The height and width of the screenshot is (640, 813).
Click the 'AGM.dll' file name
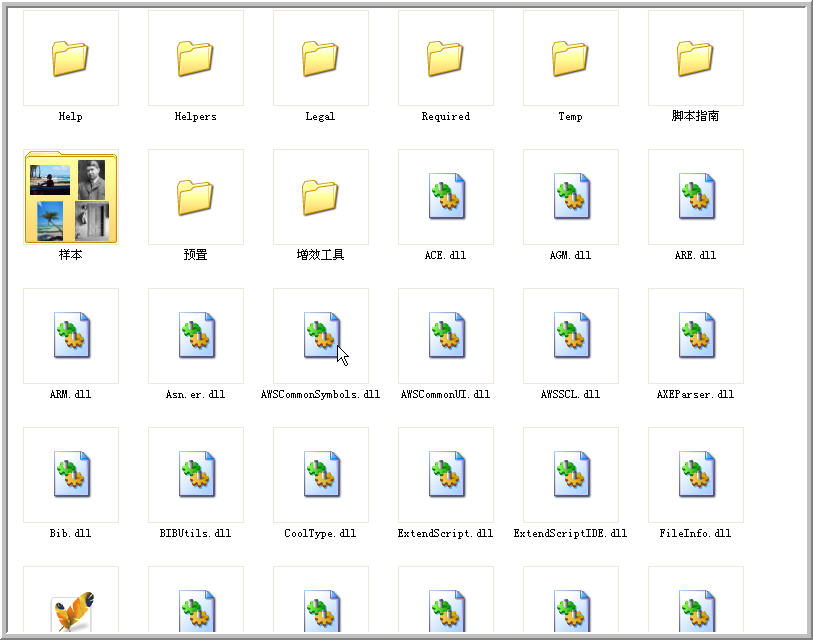point(570,255)
